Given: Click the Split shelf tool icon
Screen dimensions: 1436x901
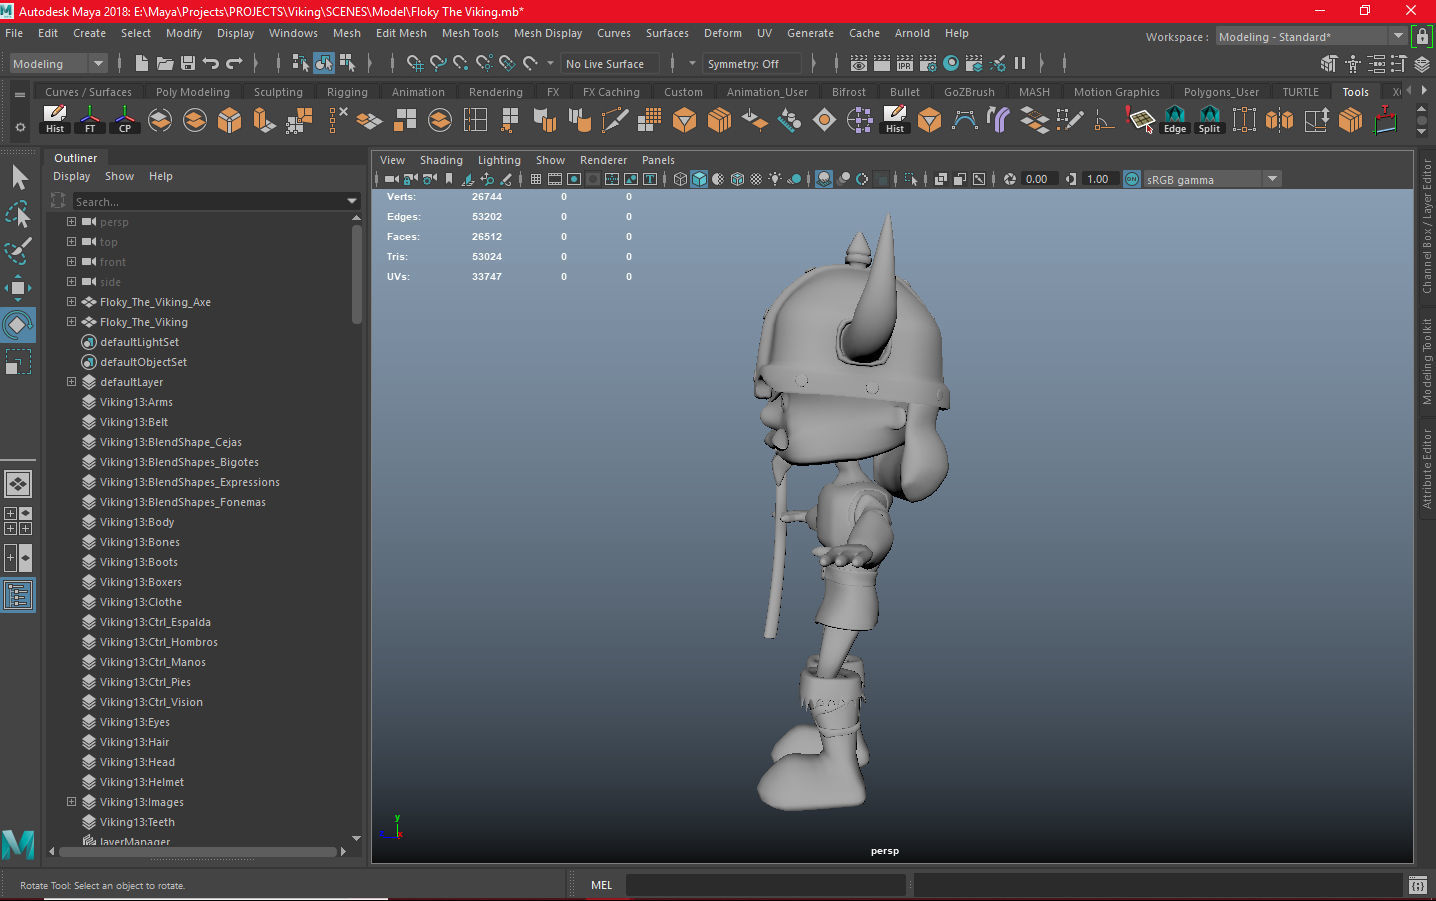Looking at the screenshot, I should (1210, 119).
